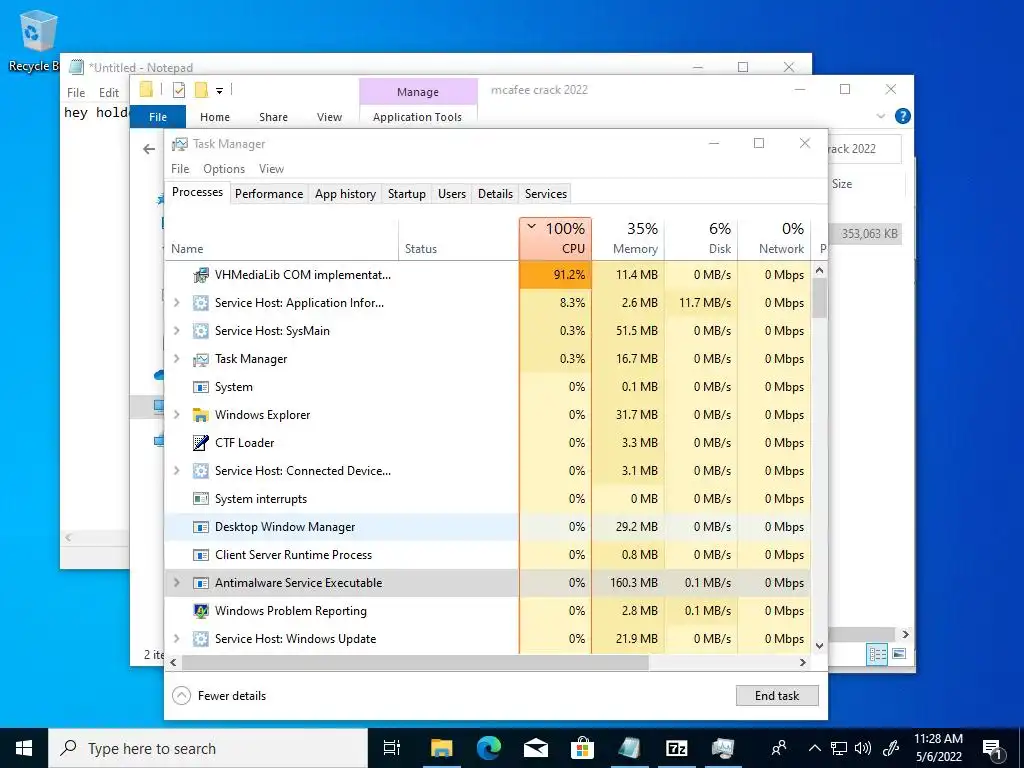Screen dimensions: 1024x768
Task: Expand the Windows Explorer process group
Action: [x=176, y=415]
